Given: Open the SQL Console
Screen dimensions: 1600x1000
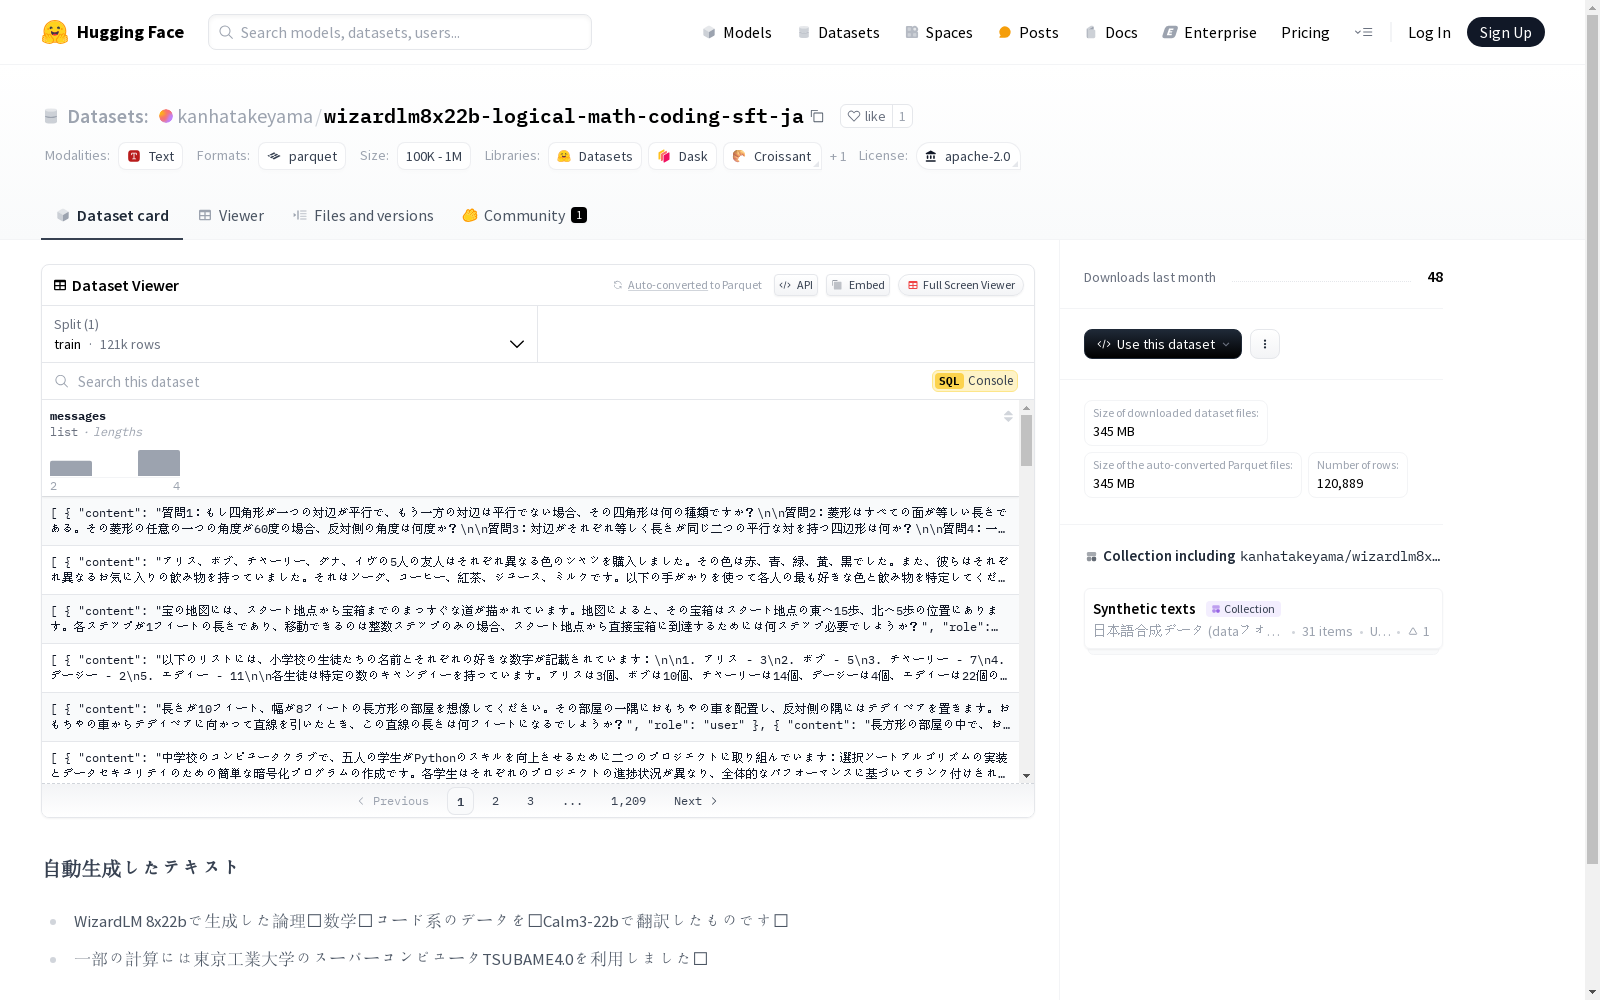Looking at the screenshot, I should point(976,381).
